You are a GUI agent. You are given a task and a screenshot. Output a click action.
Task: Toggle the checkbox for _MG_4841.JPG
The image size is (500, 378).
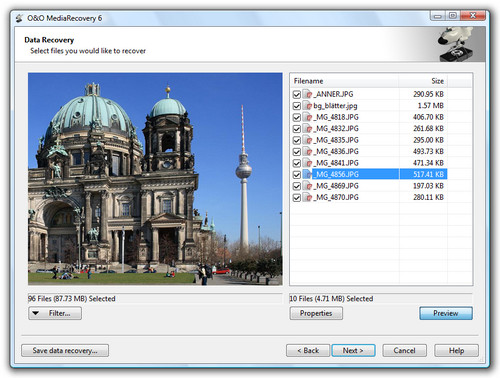296,163
